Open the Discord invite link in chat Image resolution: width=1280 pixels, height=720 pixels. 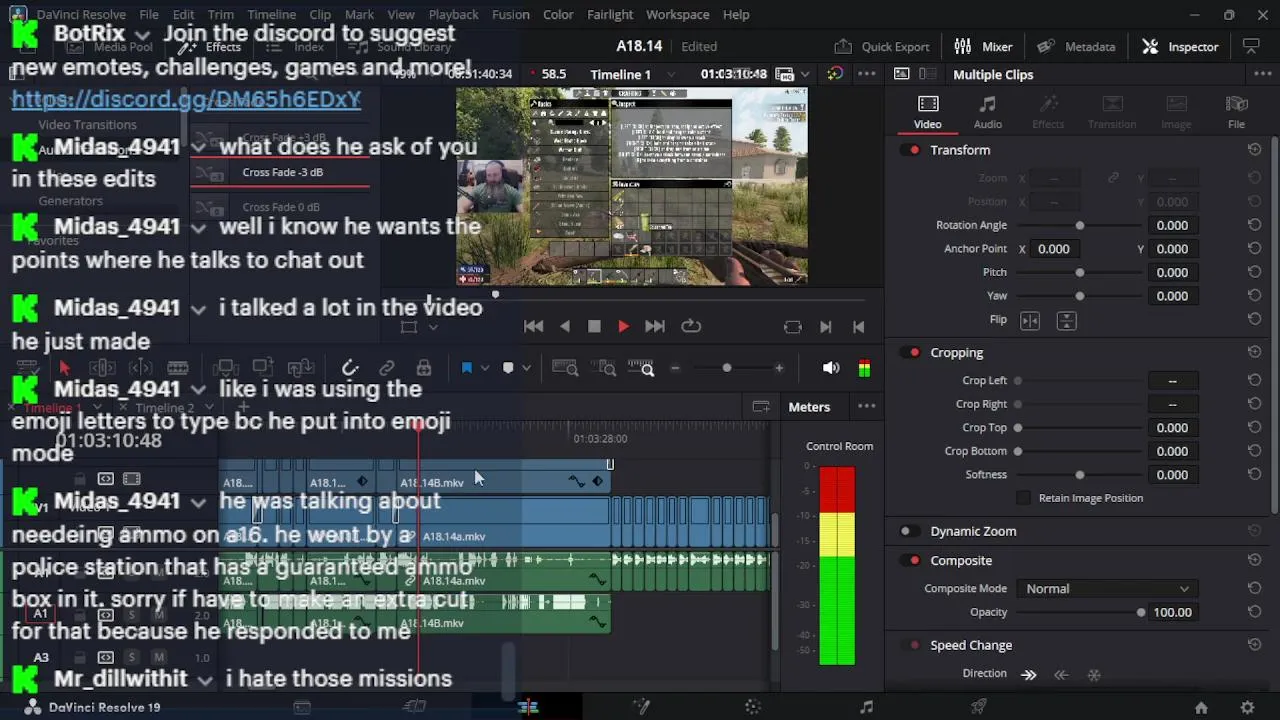click(x=186, y=99)
